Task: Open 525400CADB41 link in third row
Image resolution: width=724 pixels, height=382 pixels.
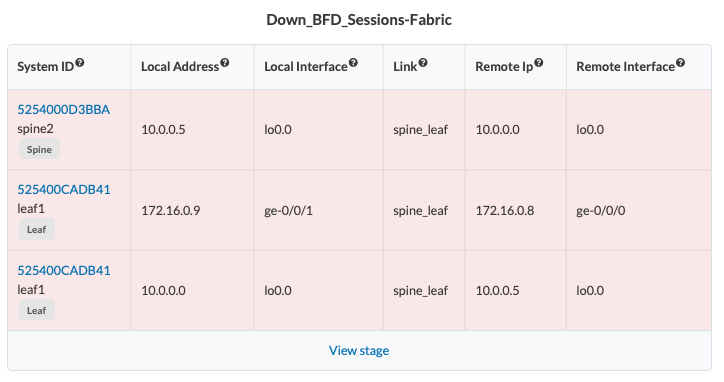Action: (x=64, y=270)
